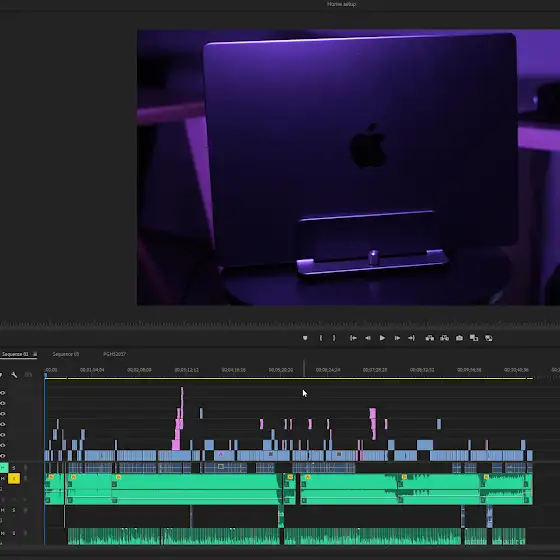Mute the third audio track
The image size is (560, 560).
[x=3, y=510]
